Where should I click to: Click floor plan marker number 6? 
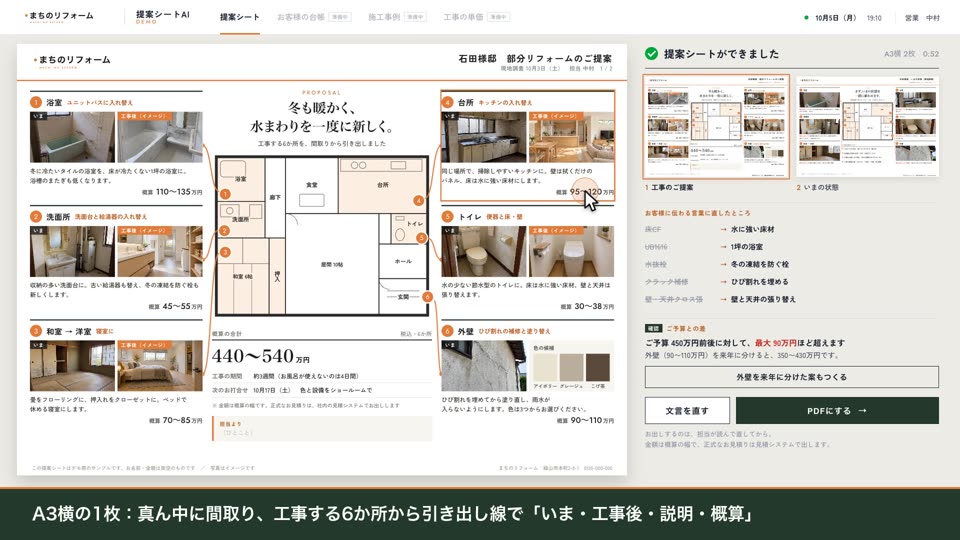(x=427, y=297)
